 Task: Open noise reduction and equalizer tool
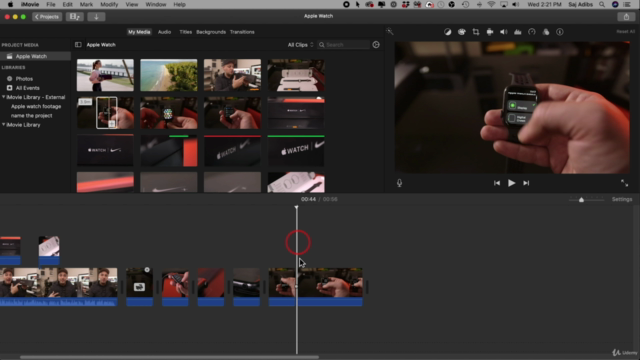tap(518, 32)
